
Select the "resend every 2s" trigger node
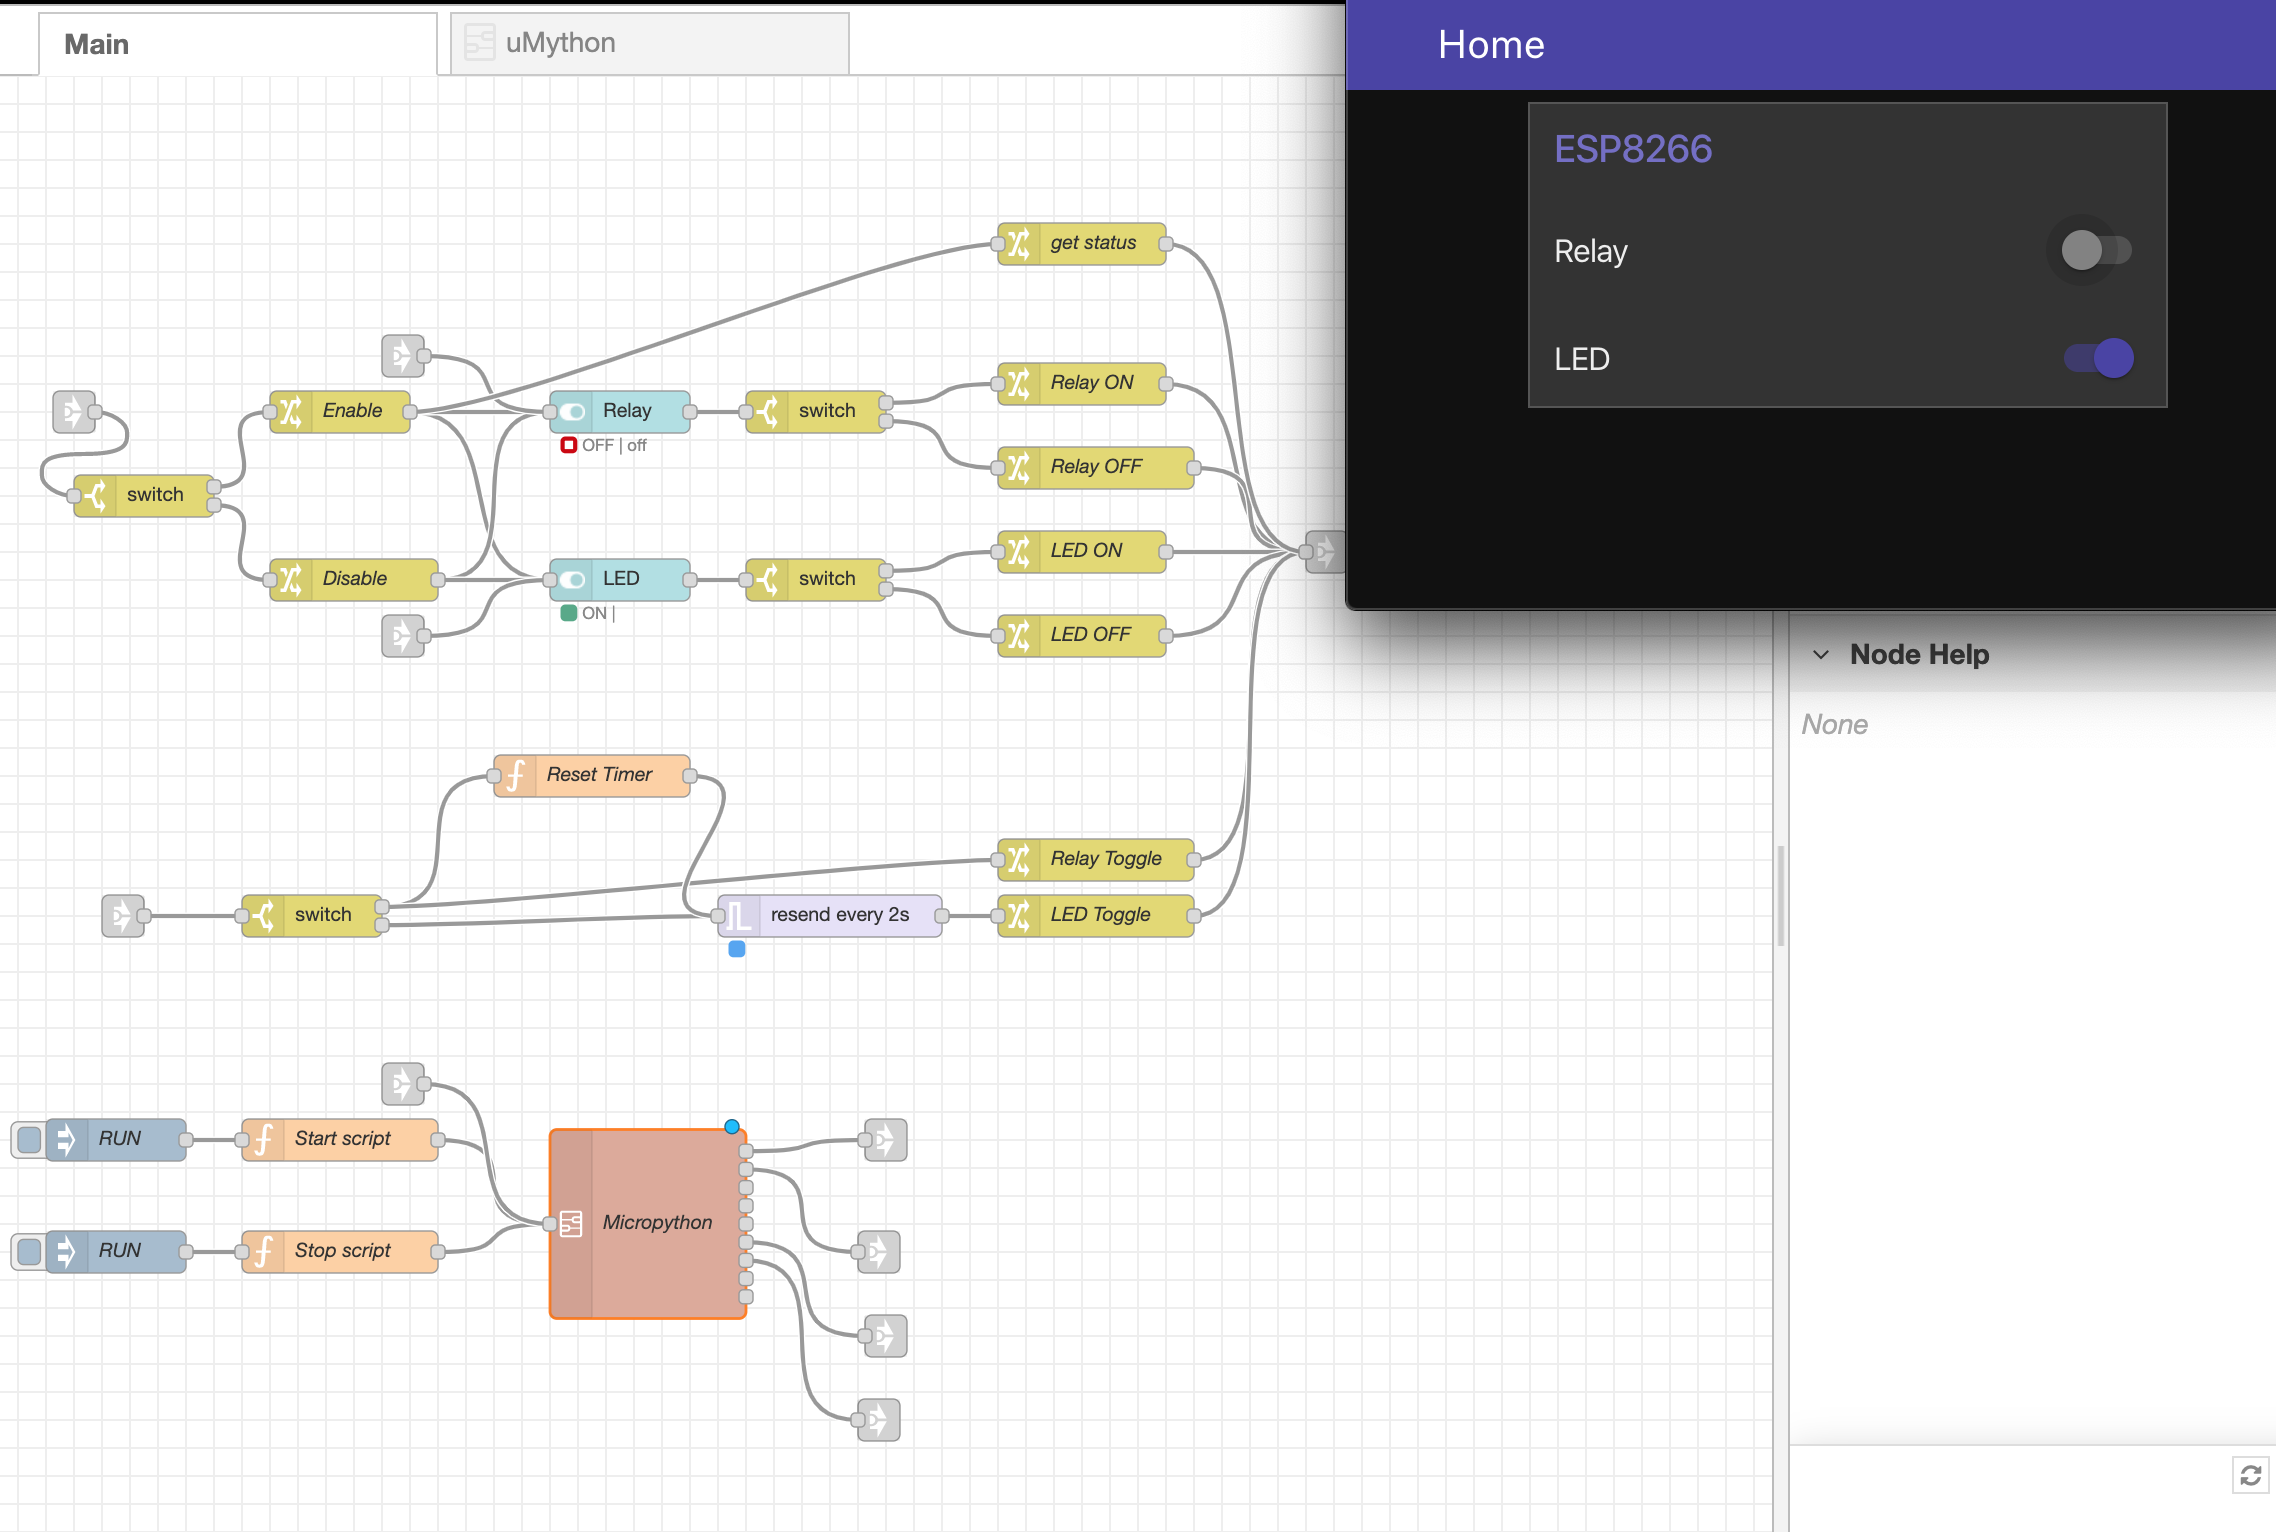pyautogui.click(x=829, y=914)
